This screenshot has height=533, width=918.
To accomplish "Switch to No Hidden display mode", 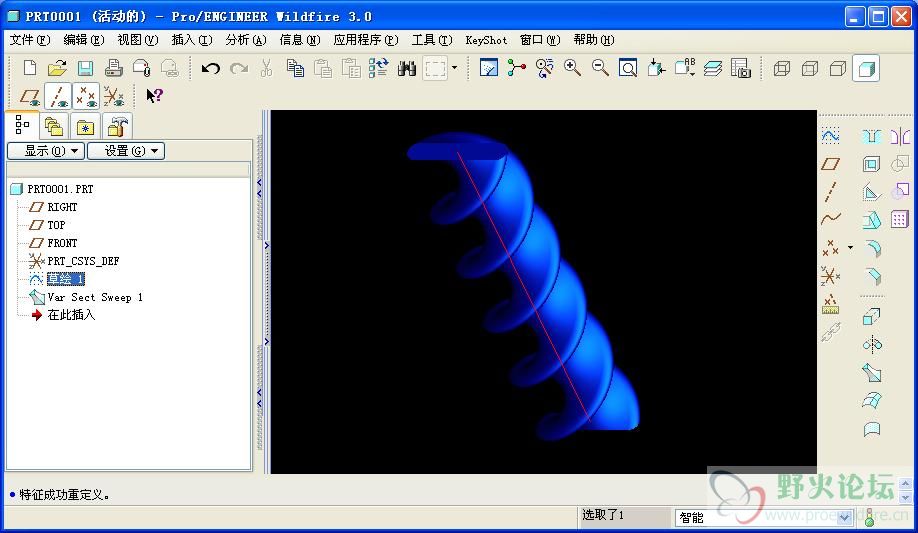I will point(838,69).
